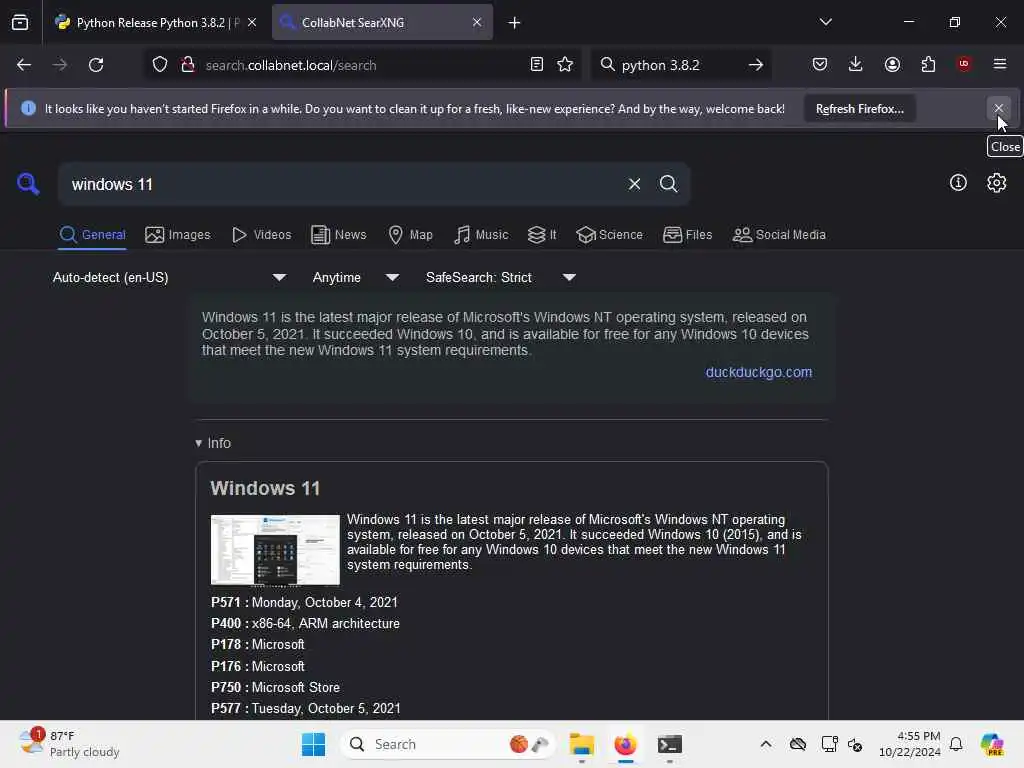Clear the windows 11 search query
The height and width of the screenshot is (768, 1024).
pyautogui.click(x=634, y=184)
